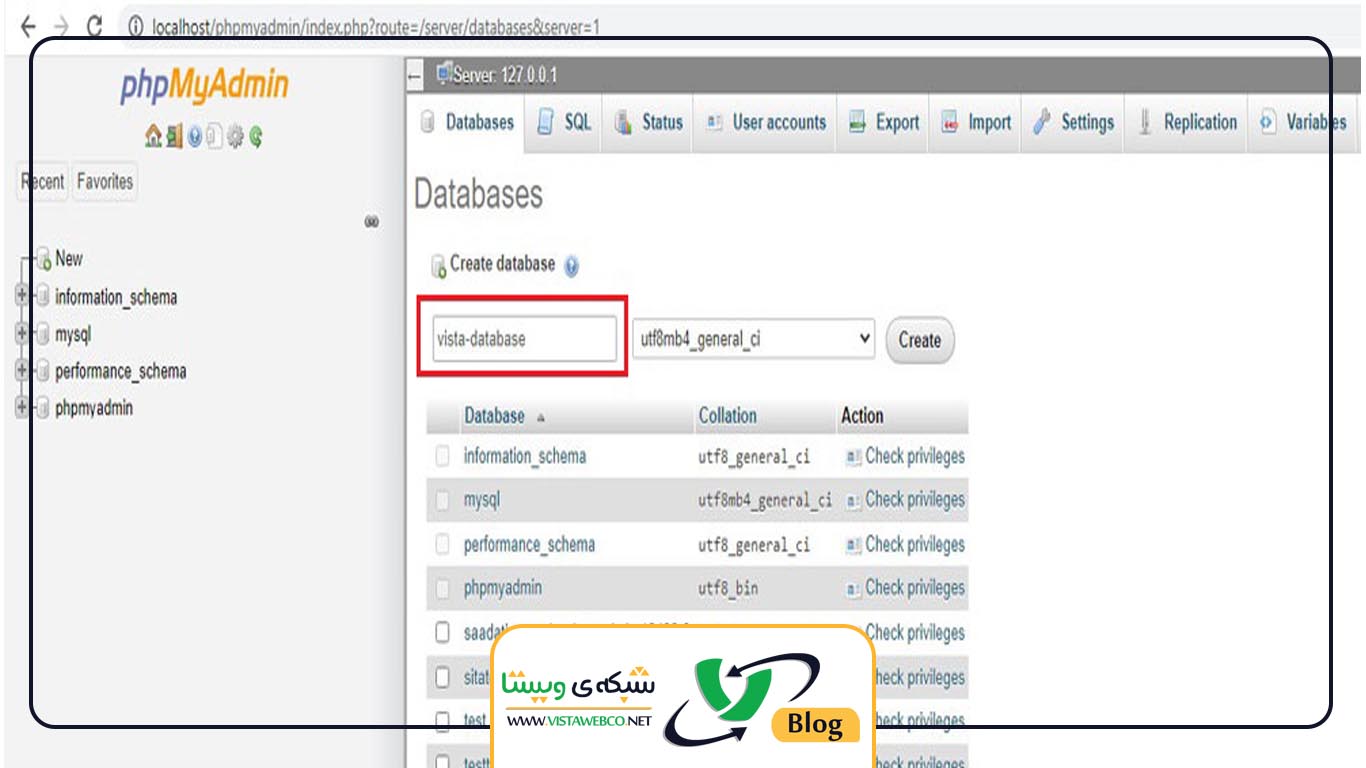Open the utf8mb4_general_ci collation dropdown
1366x768 pixels.
point(753,339)
